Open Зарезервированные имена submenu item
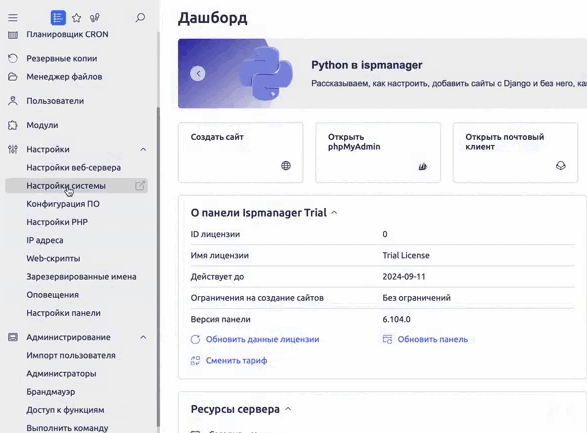 (81, 277)
